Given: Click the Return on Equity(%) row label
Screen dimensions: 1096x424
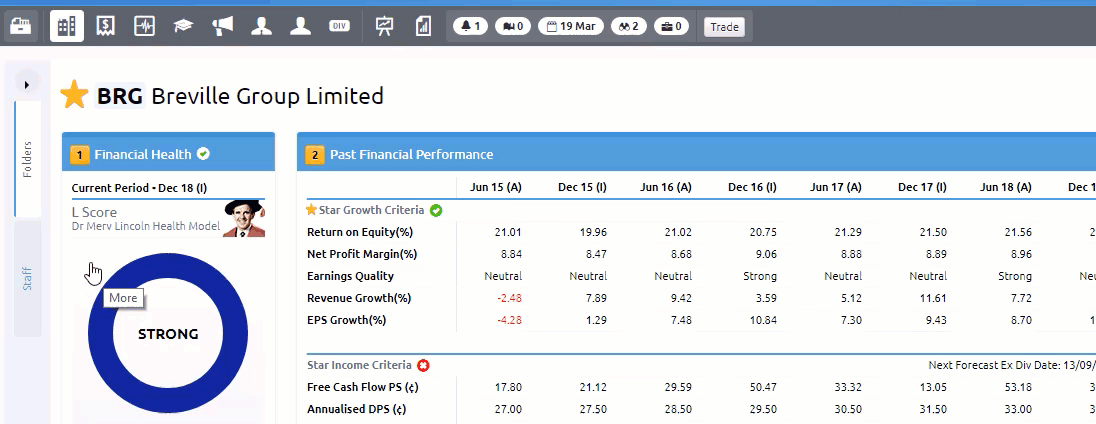Looking at the screenshot, I should 361,232.
